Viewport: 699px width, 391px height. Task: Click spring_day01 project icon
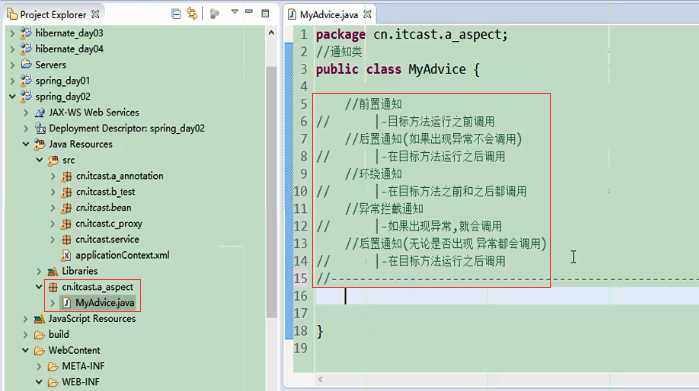[27, 81]
